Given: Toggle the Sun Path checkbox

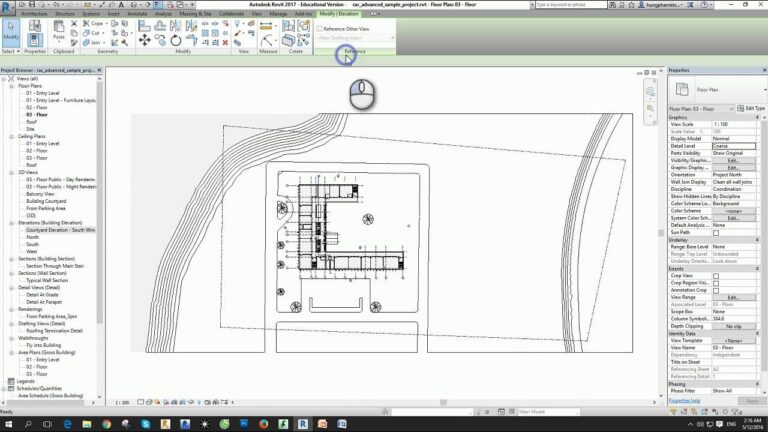Looking at the screenshot, I should (x=715, y=231).
